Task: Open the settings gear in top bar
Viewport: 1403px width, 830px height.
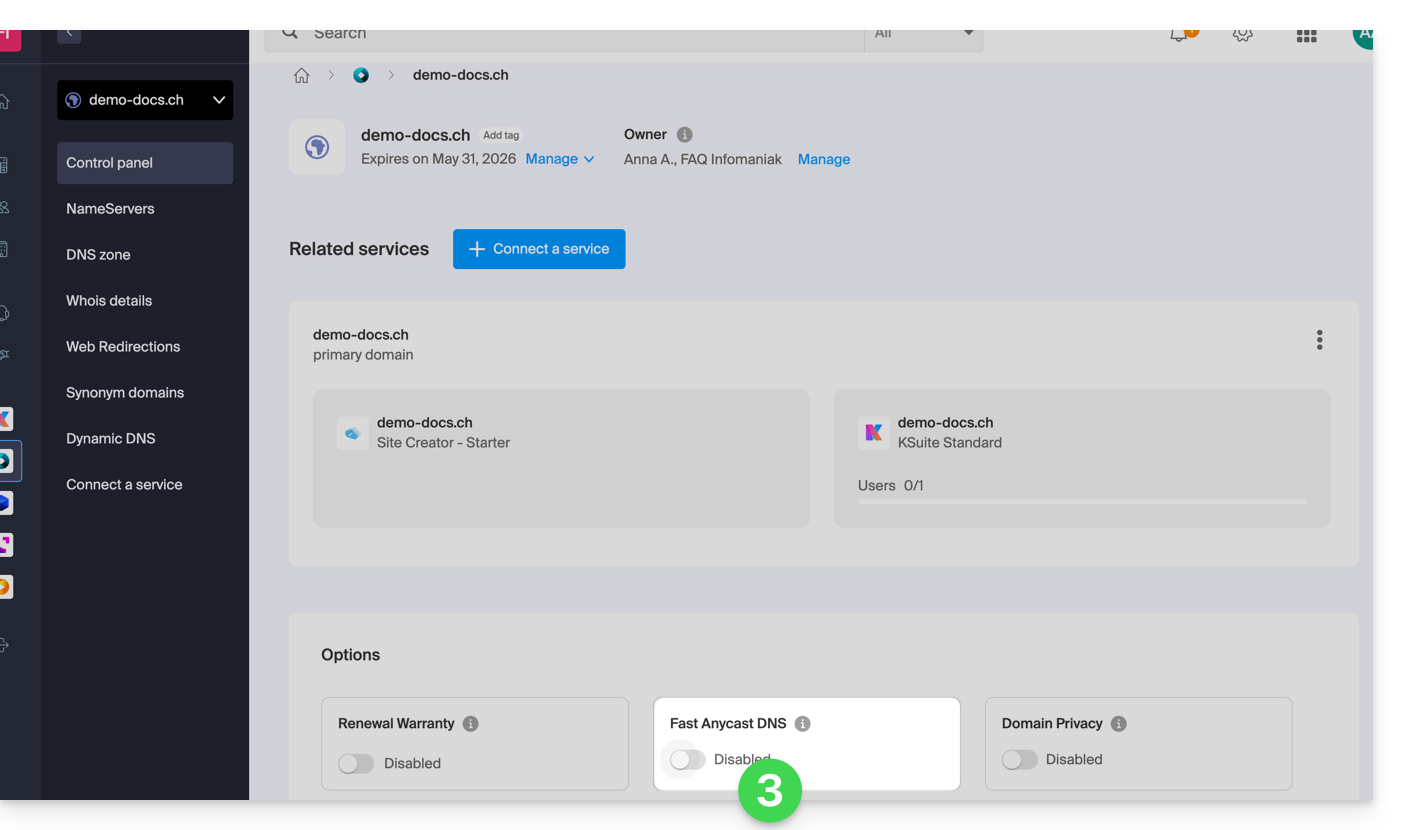Action: click(x=1242, y=34)
